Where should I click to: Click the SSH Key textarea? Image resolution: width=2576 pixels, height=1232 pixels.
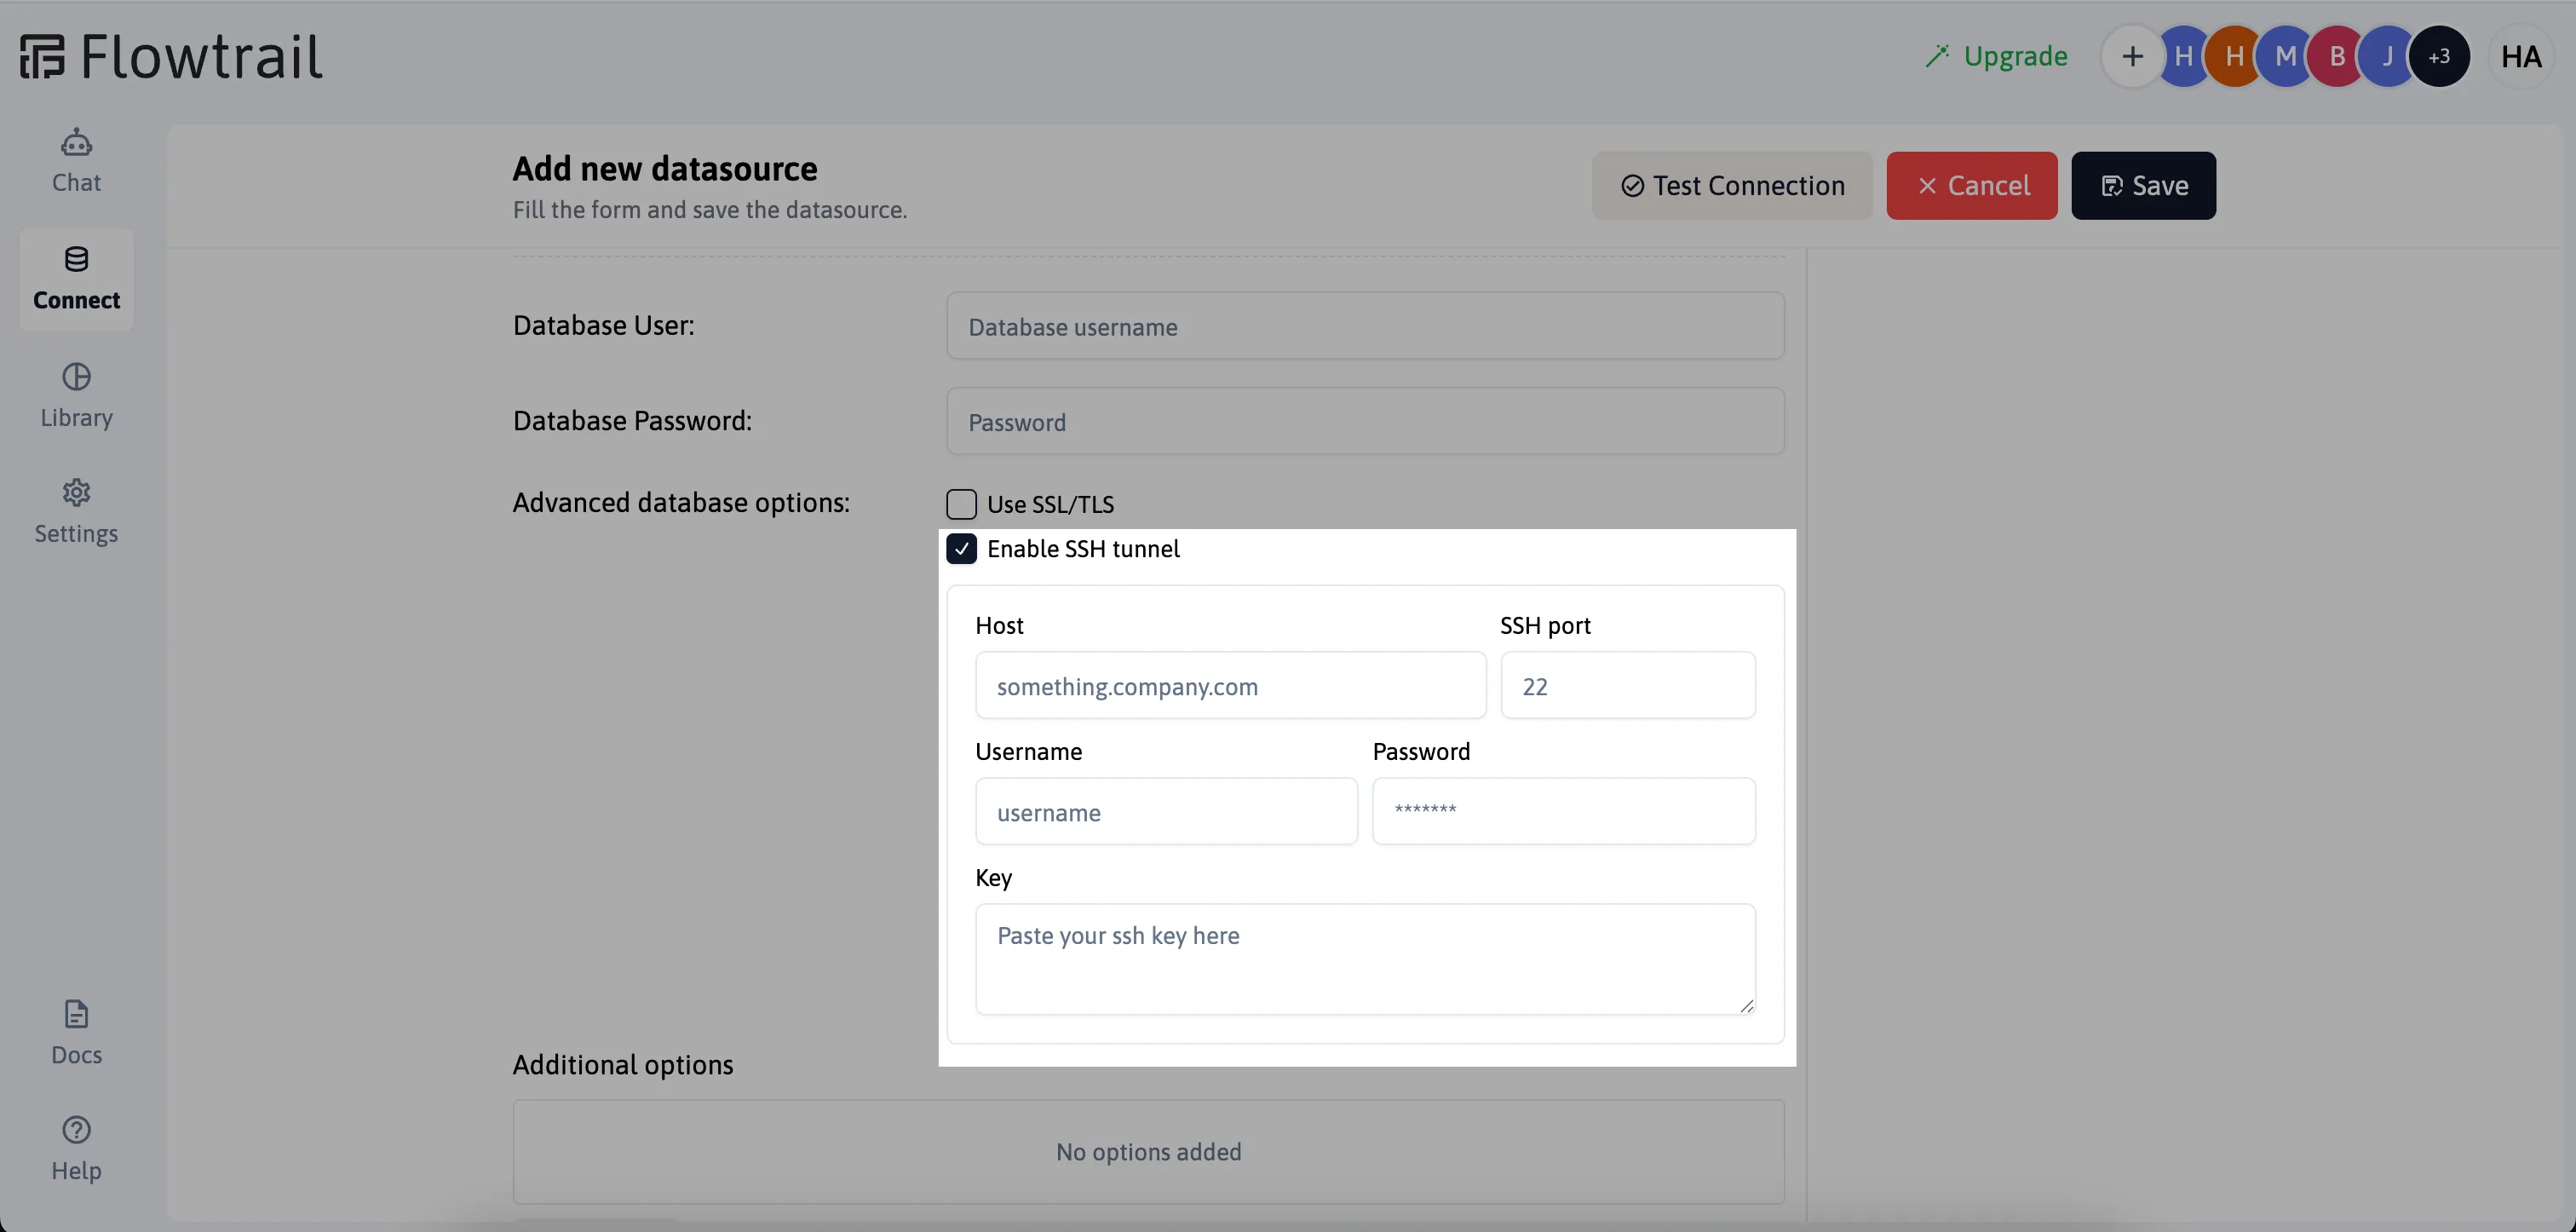[1365, 959]
